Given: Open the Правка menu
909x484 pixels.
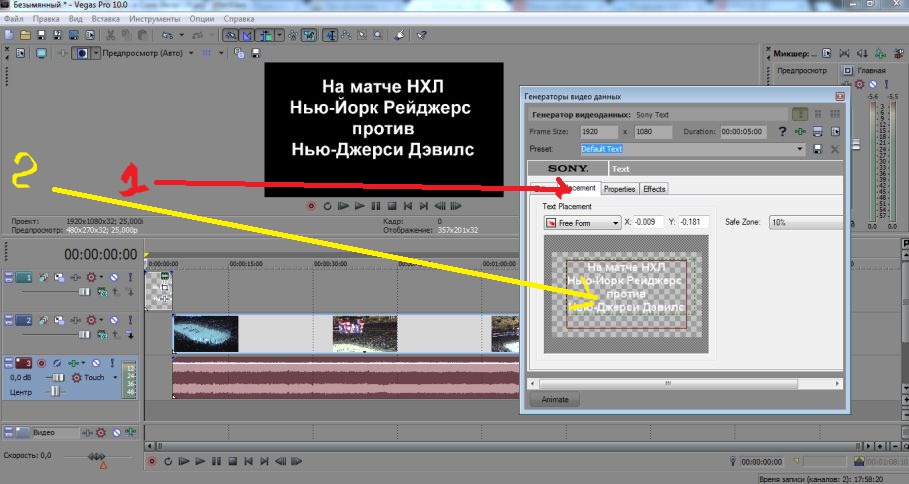Looking at the screenshot, I should 46,19.
